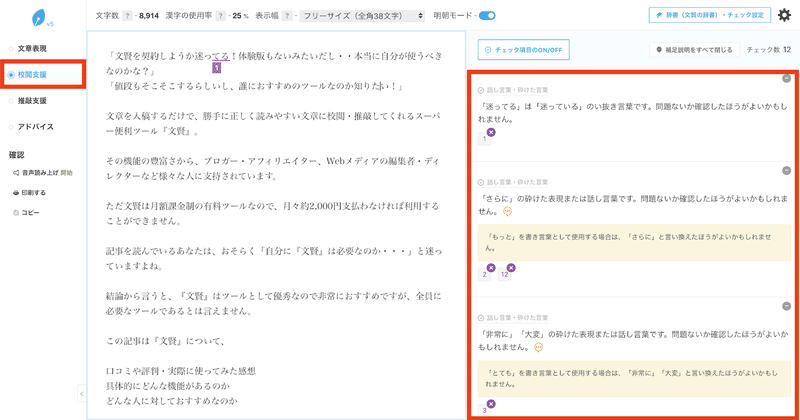The image size is (800, 420).
Task: Dismiss check 12 with purple X icon
Action: tap(511, 268)
